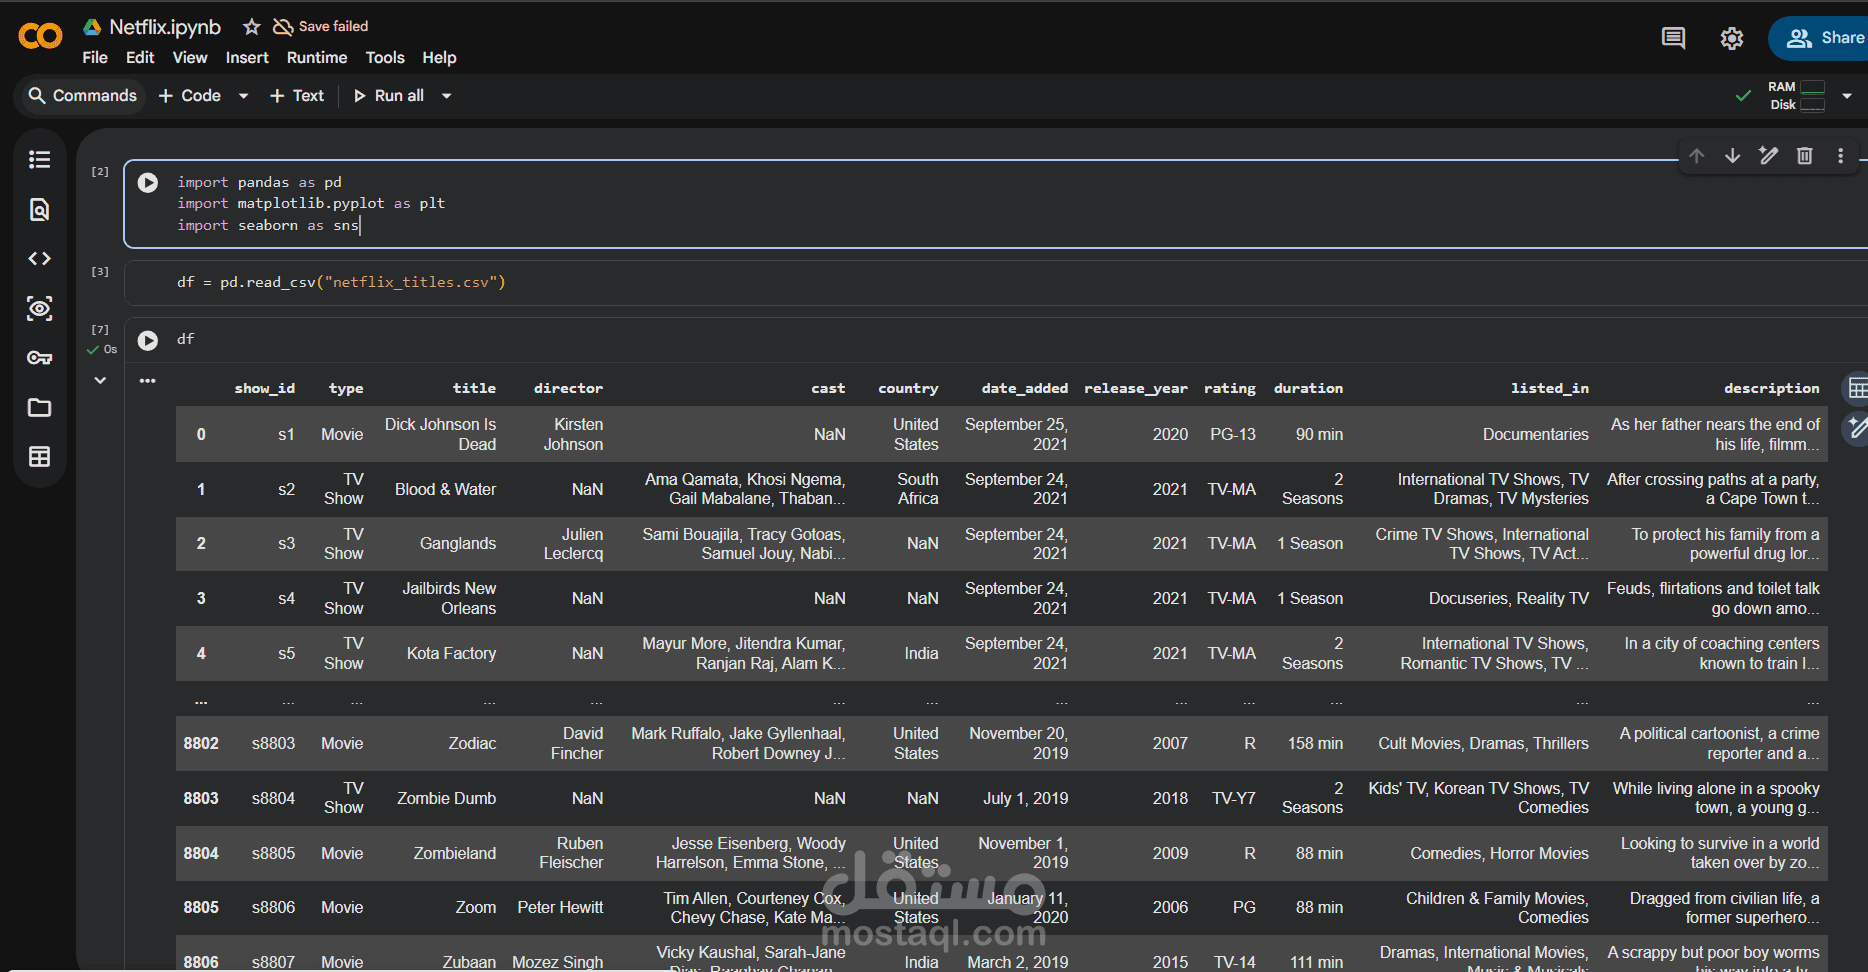Open more cell actions menu
This screenshot has height=972, width=1868.
(x=1841, y=156)
